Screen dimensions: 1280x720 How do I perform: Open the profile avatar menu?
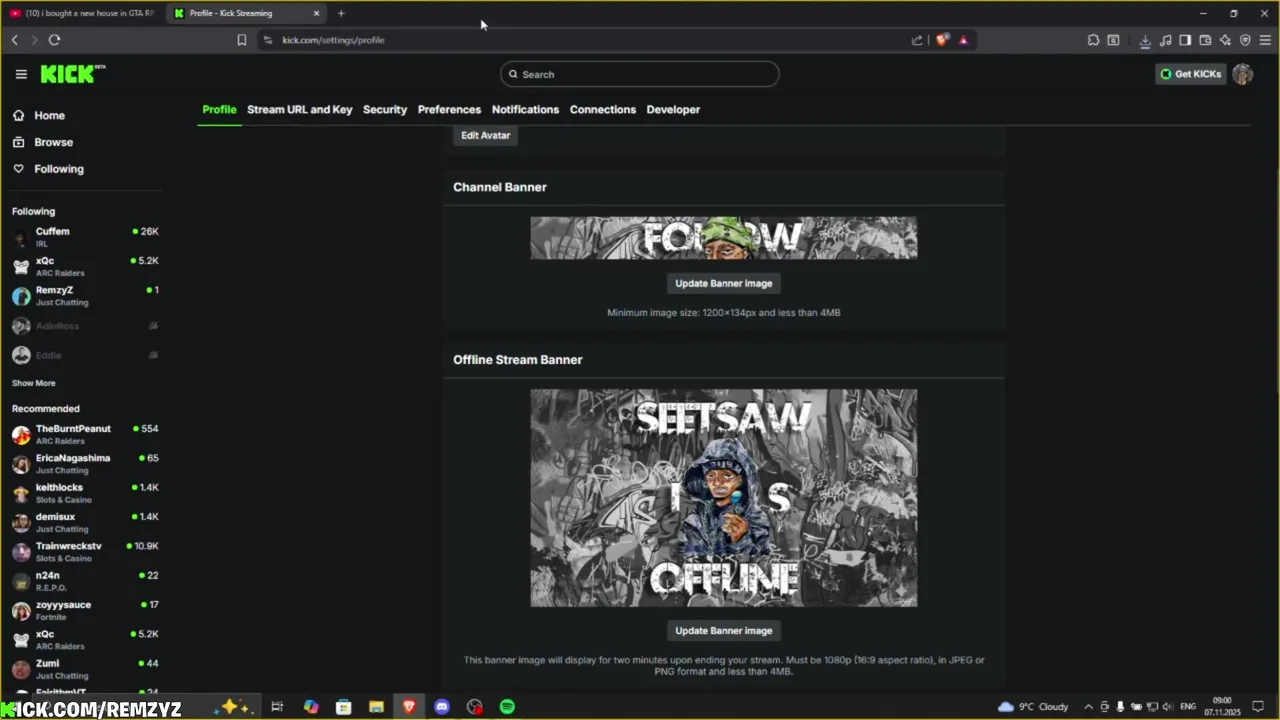[x=1242, y=74]
